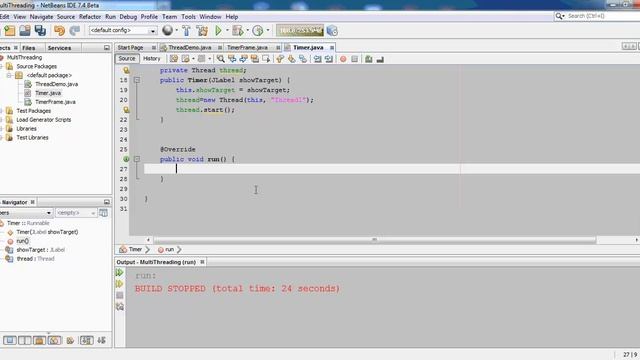Click the Shift Line Right icon

(329, 59)
